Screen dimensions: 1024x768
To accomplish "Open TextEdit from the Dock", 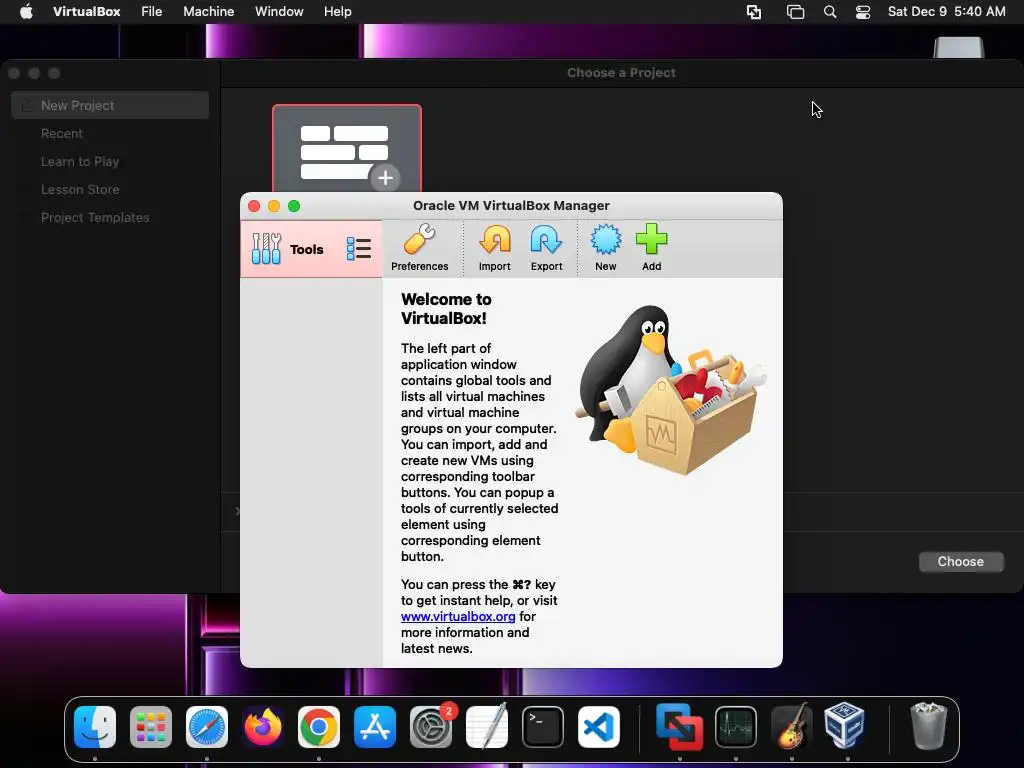I will pyautogui.click(x=487, y=726).
